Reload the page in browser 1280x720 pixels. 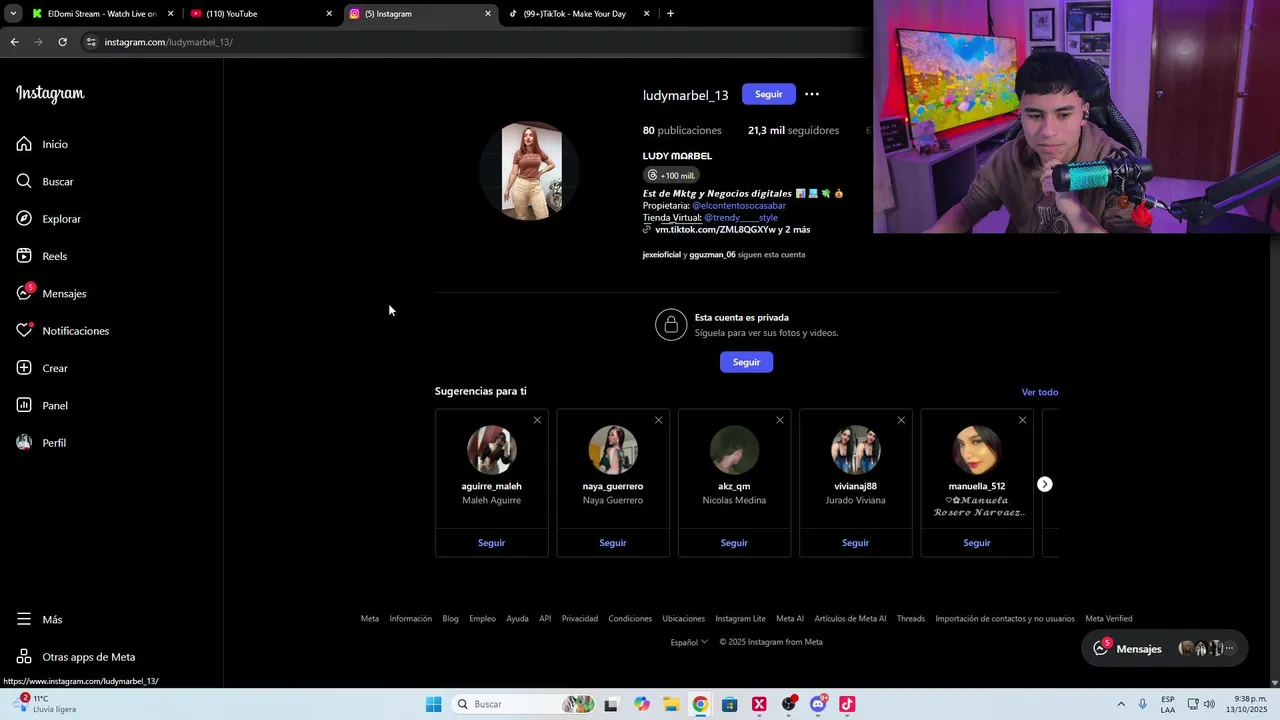click(62, 42)
